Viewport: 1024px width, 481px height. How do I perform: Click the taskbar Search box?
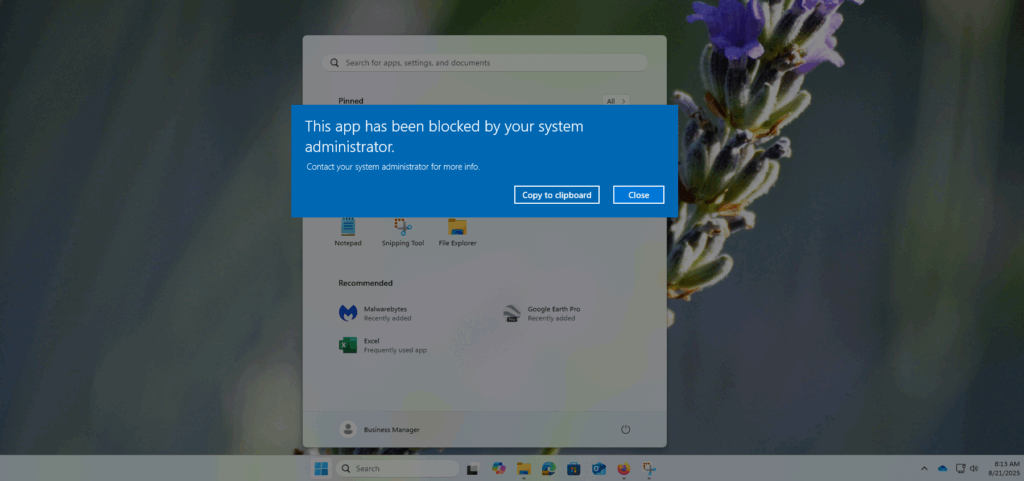pos(397,468)
